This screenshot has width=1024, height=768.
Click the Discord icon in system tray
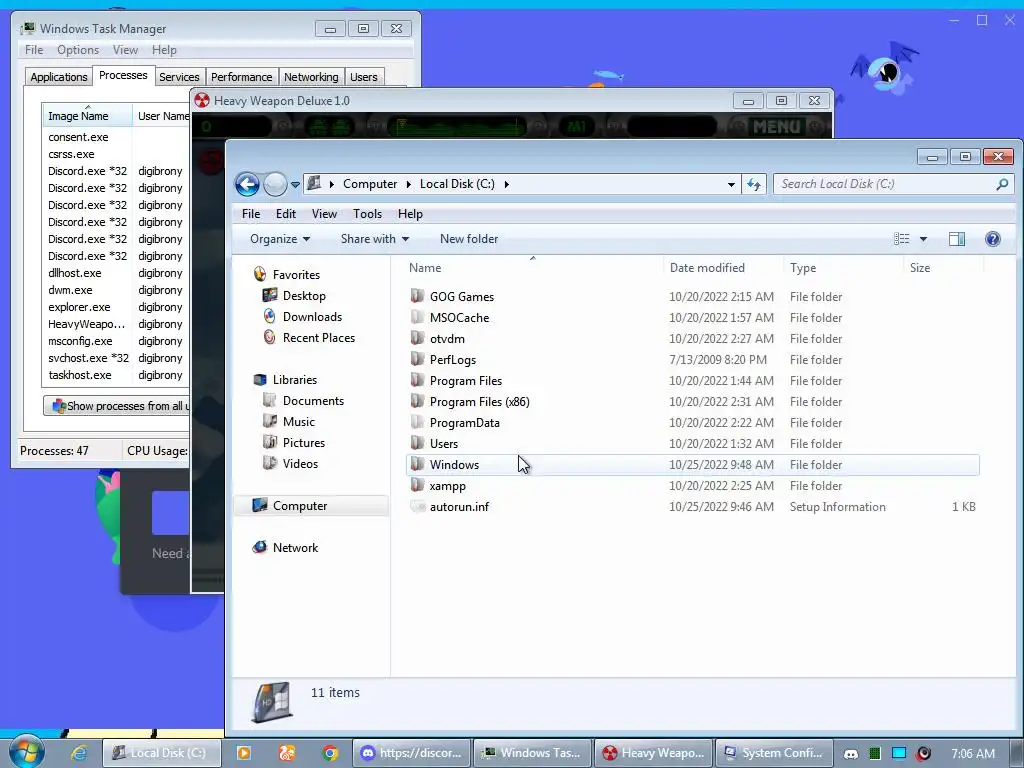coord(850,754)
